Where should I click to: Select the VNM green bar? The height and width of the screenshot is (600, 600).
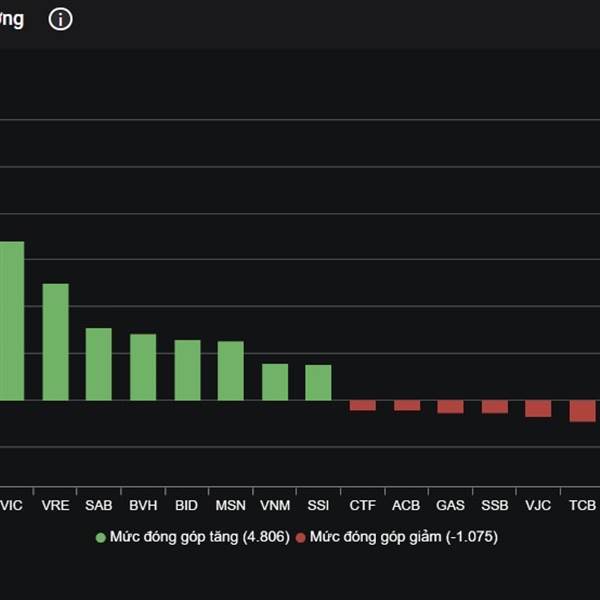coord(275,381)
